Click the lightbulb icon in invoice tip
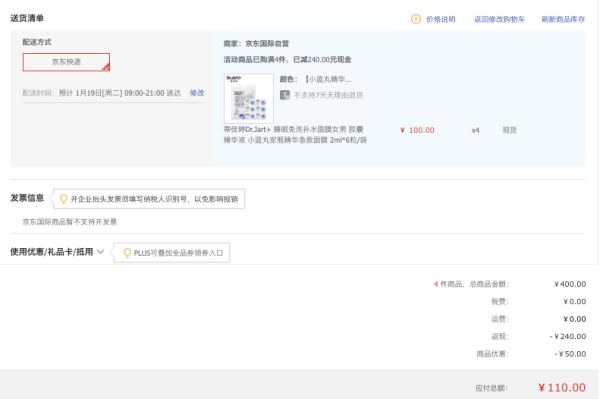Image resolution: width=600 pixels, height=399 pixels. point(64,199)
